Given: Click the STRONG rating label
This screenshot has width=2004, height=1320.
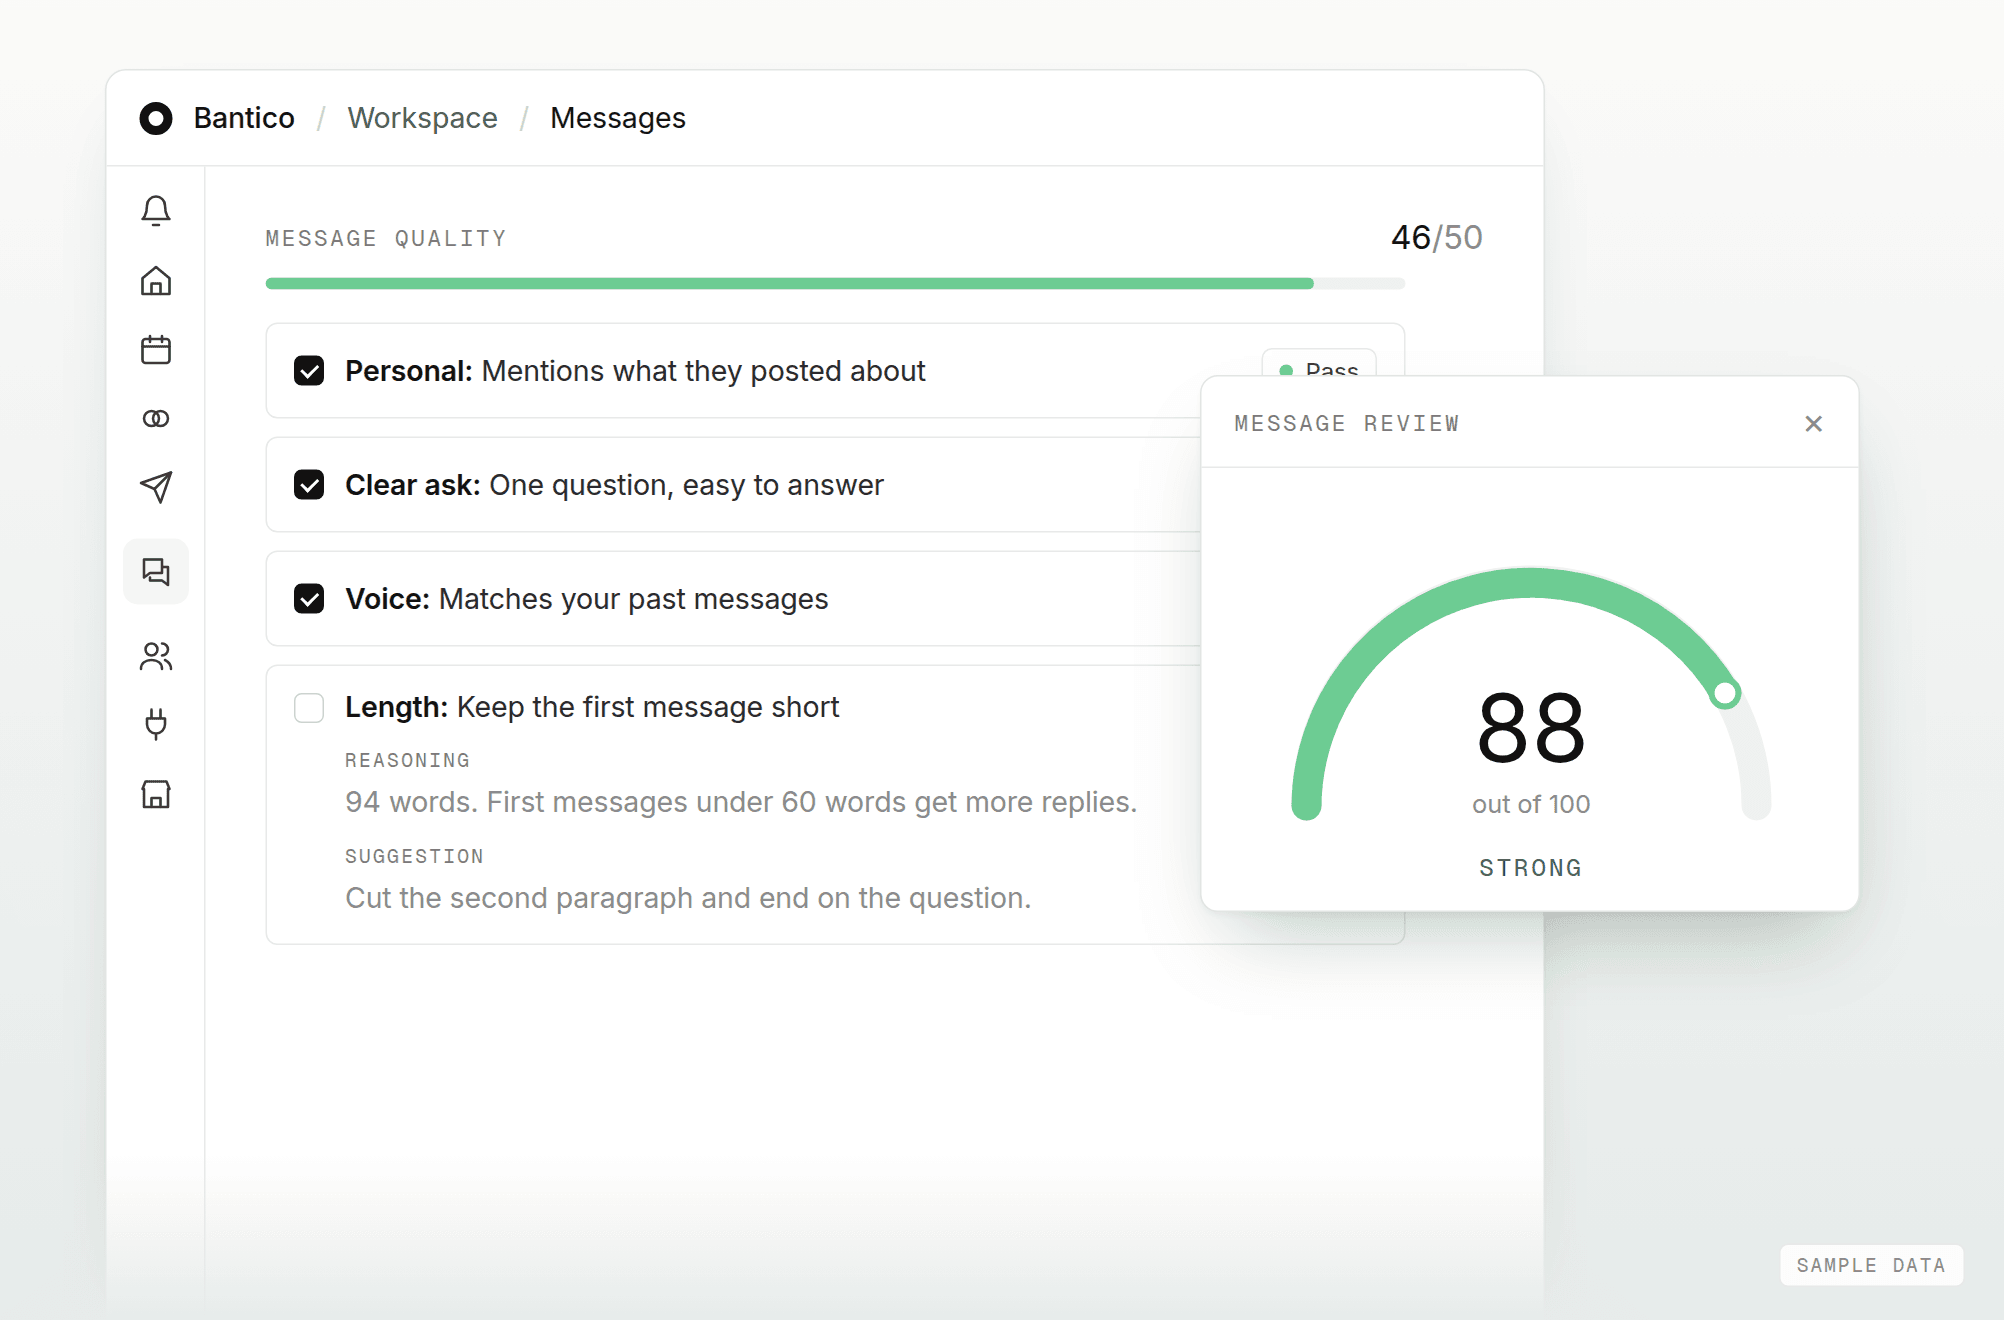Looking at the screenshot, I should coord(1531,868).
